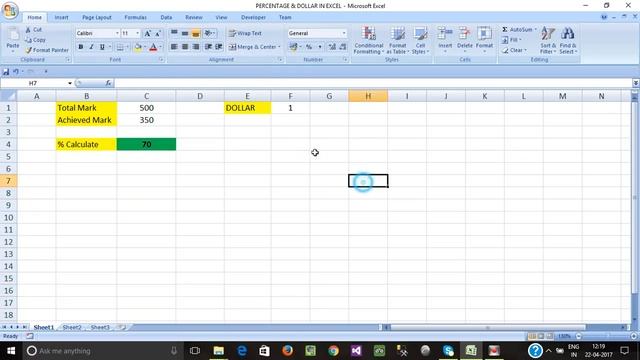This screenshot has width=640, height=360.
Task: Align cell text right
Action: pyautogui.click(x=196, y=47)
